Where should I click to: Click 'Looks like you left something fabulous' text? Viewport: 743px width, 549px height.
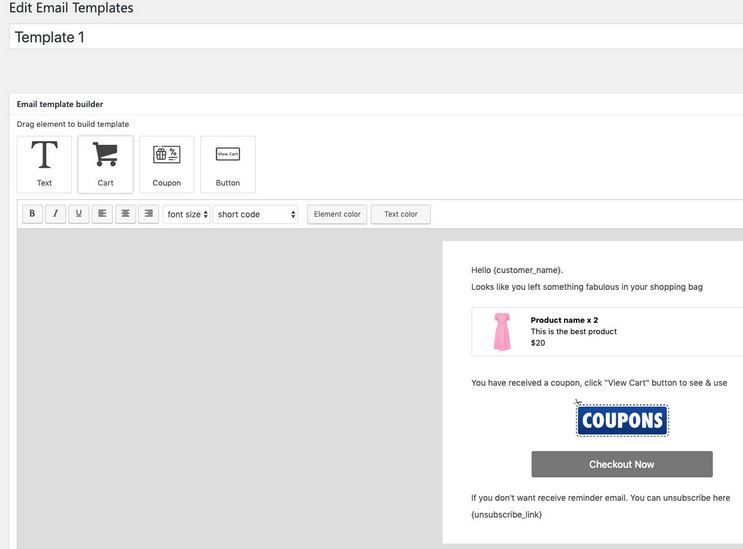pos(587,287)
